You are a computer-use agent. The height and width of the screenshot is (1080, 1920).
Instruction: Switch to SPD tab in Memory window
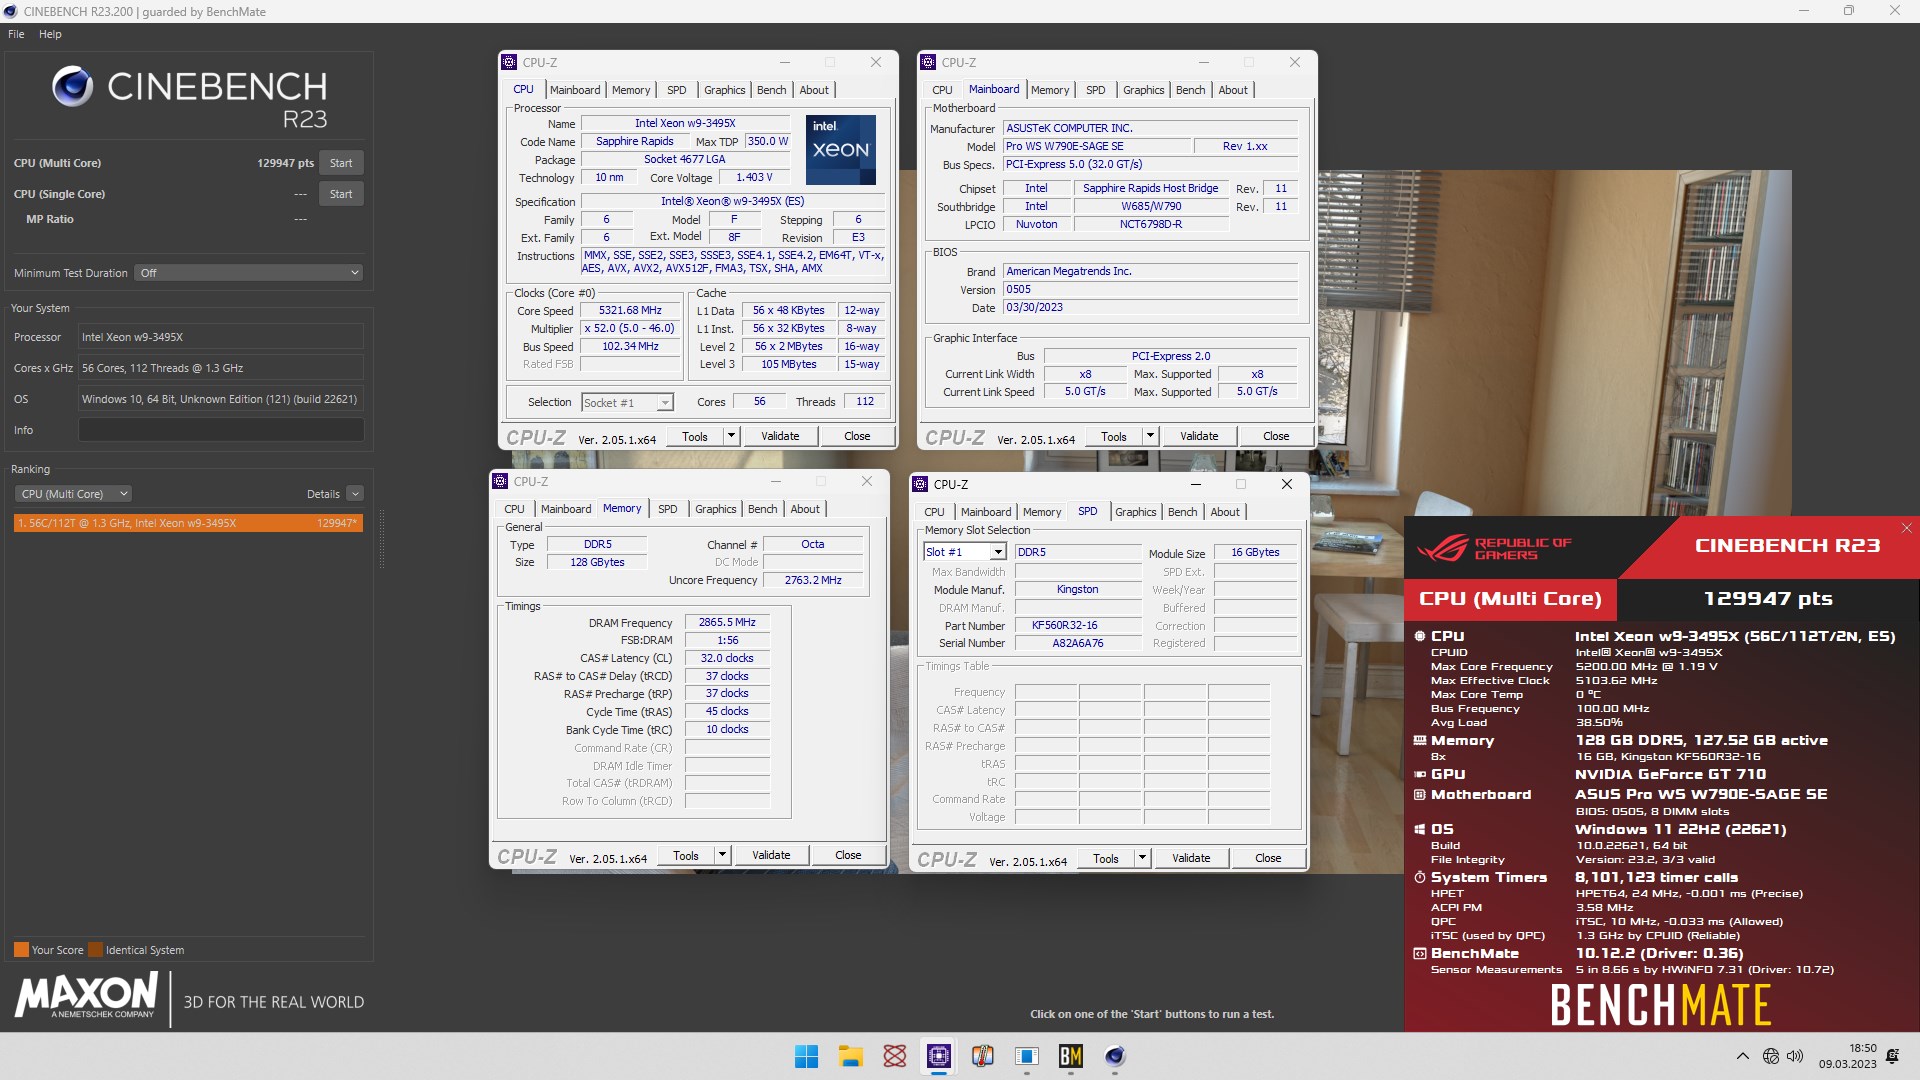tap(667, 509)
